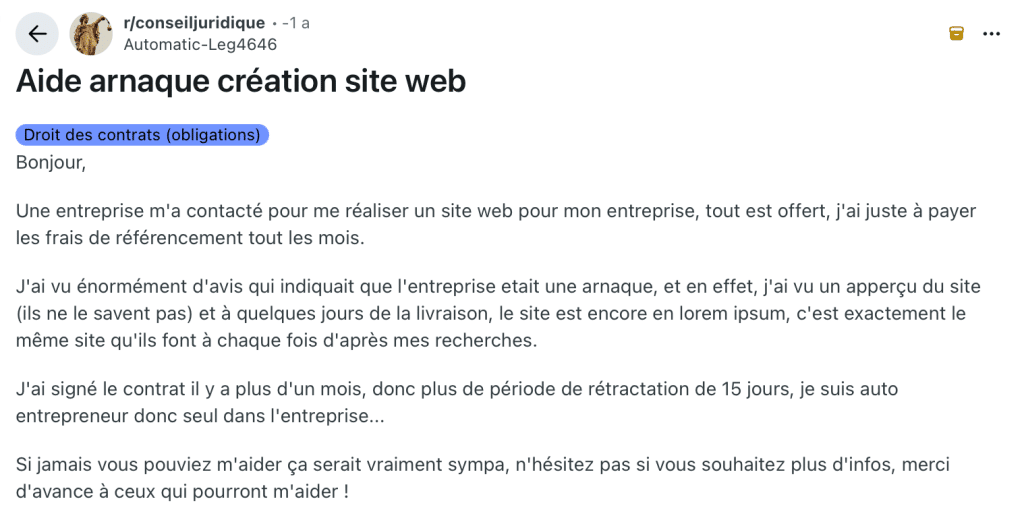Open the Automatic-Leg4646 user profile
Image resolution: width=1024 pixels, height=518 pixels.
tap(200, 45)
